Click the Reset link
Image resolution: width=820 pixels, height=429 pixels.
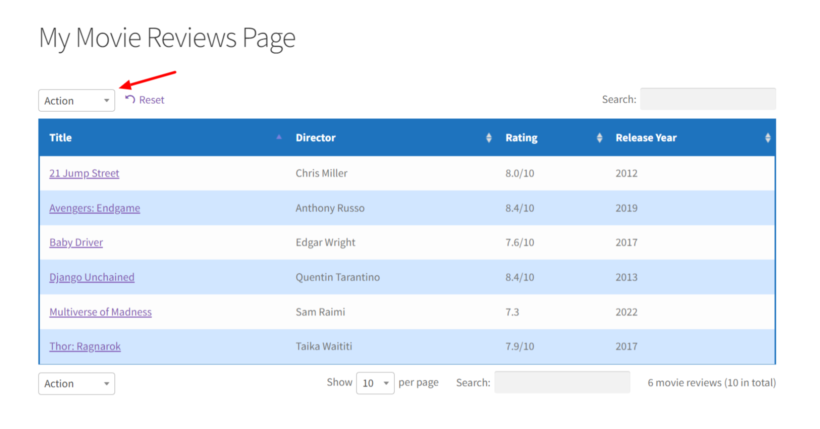click(145, 100)
